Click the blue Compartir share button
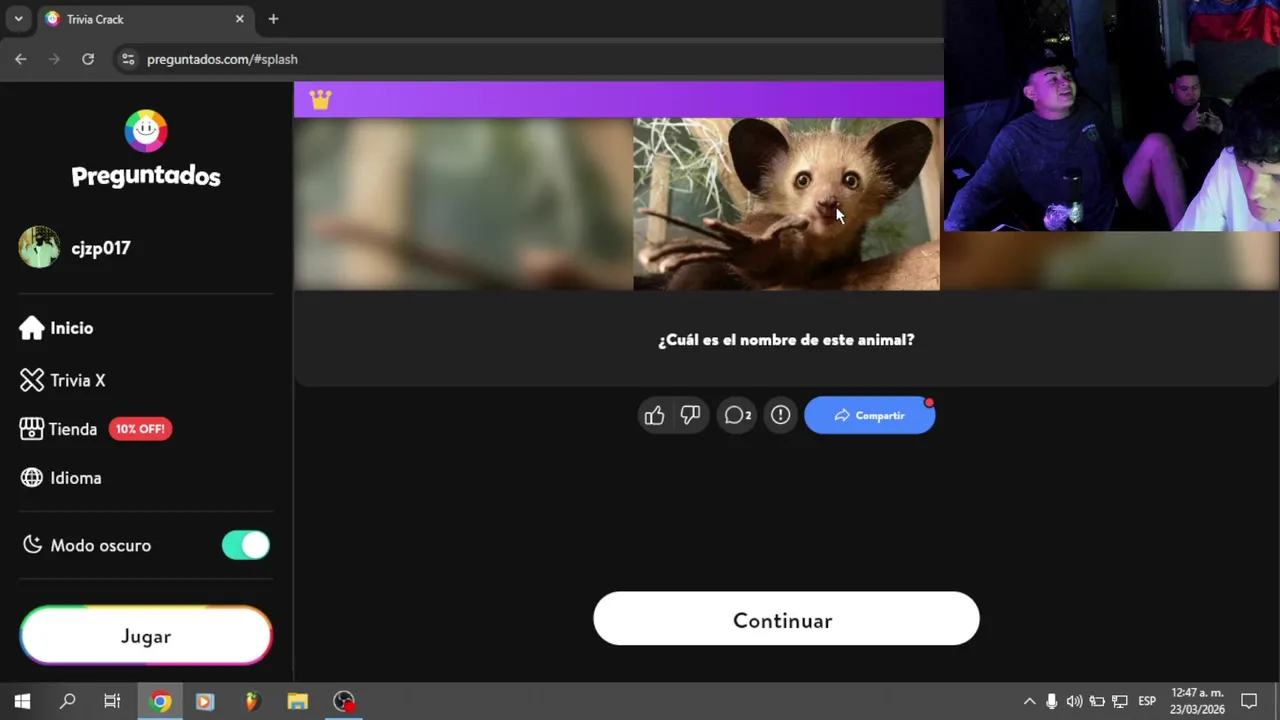This screenshot has width=1280, height=720. (x=870, y=415)
